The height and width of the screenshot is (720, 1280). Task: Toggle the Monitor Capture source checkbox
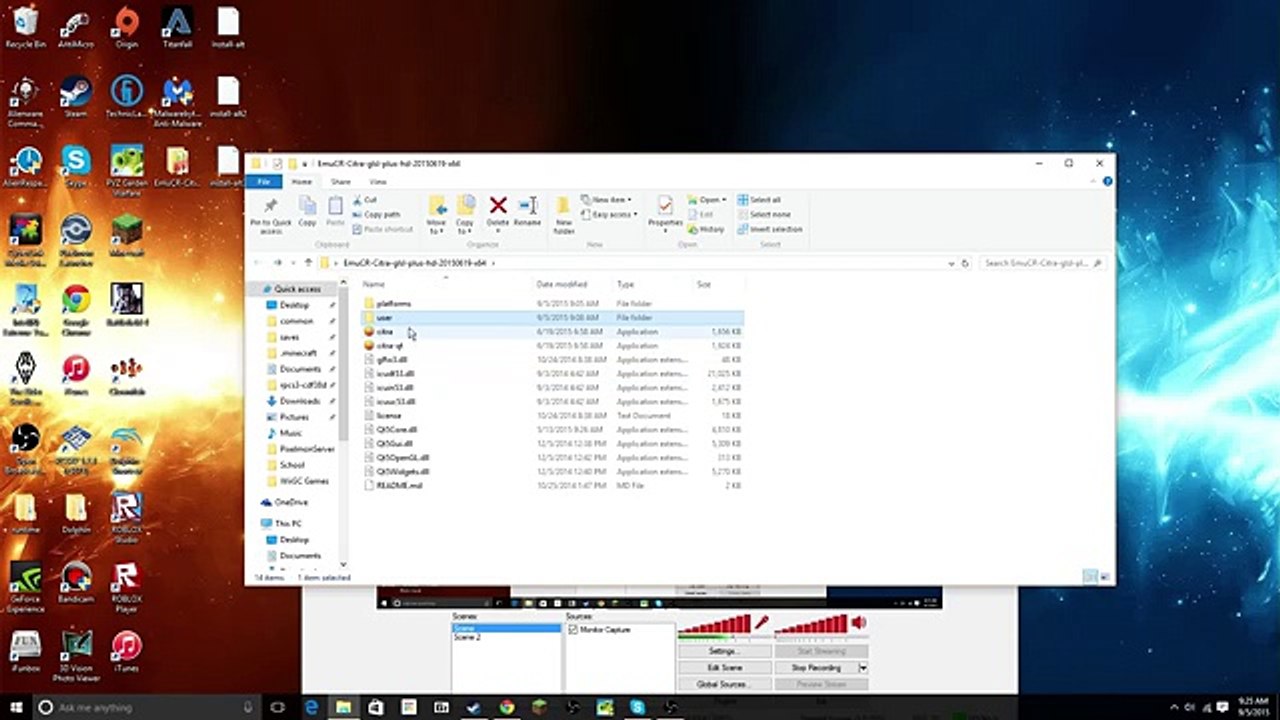point(573,630)
